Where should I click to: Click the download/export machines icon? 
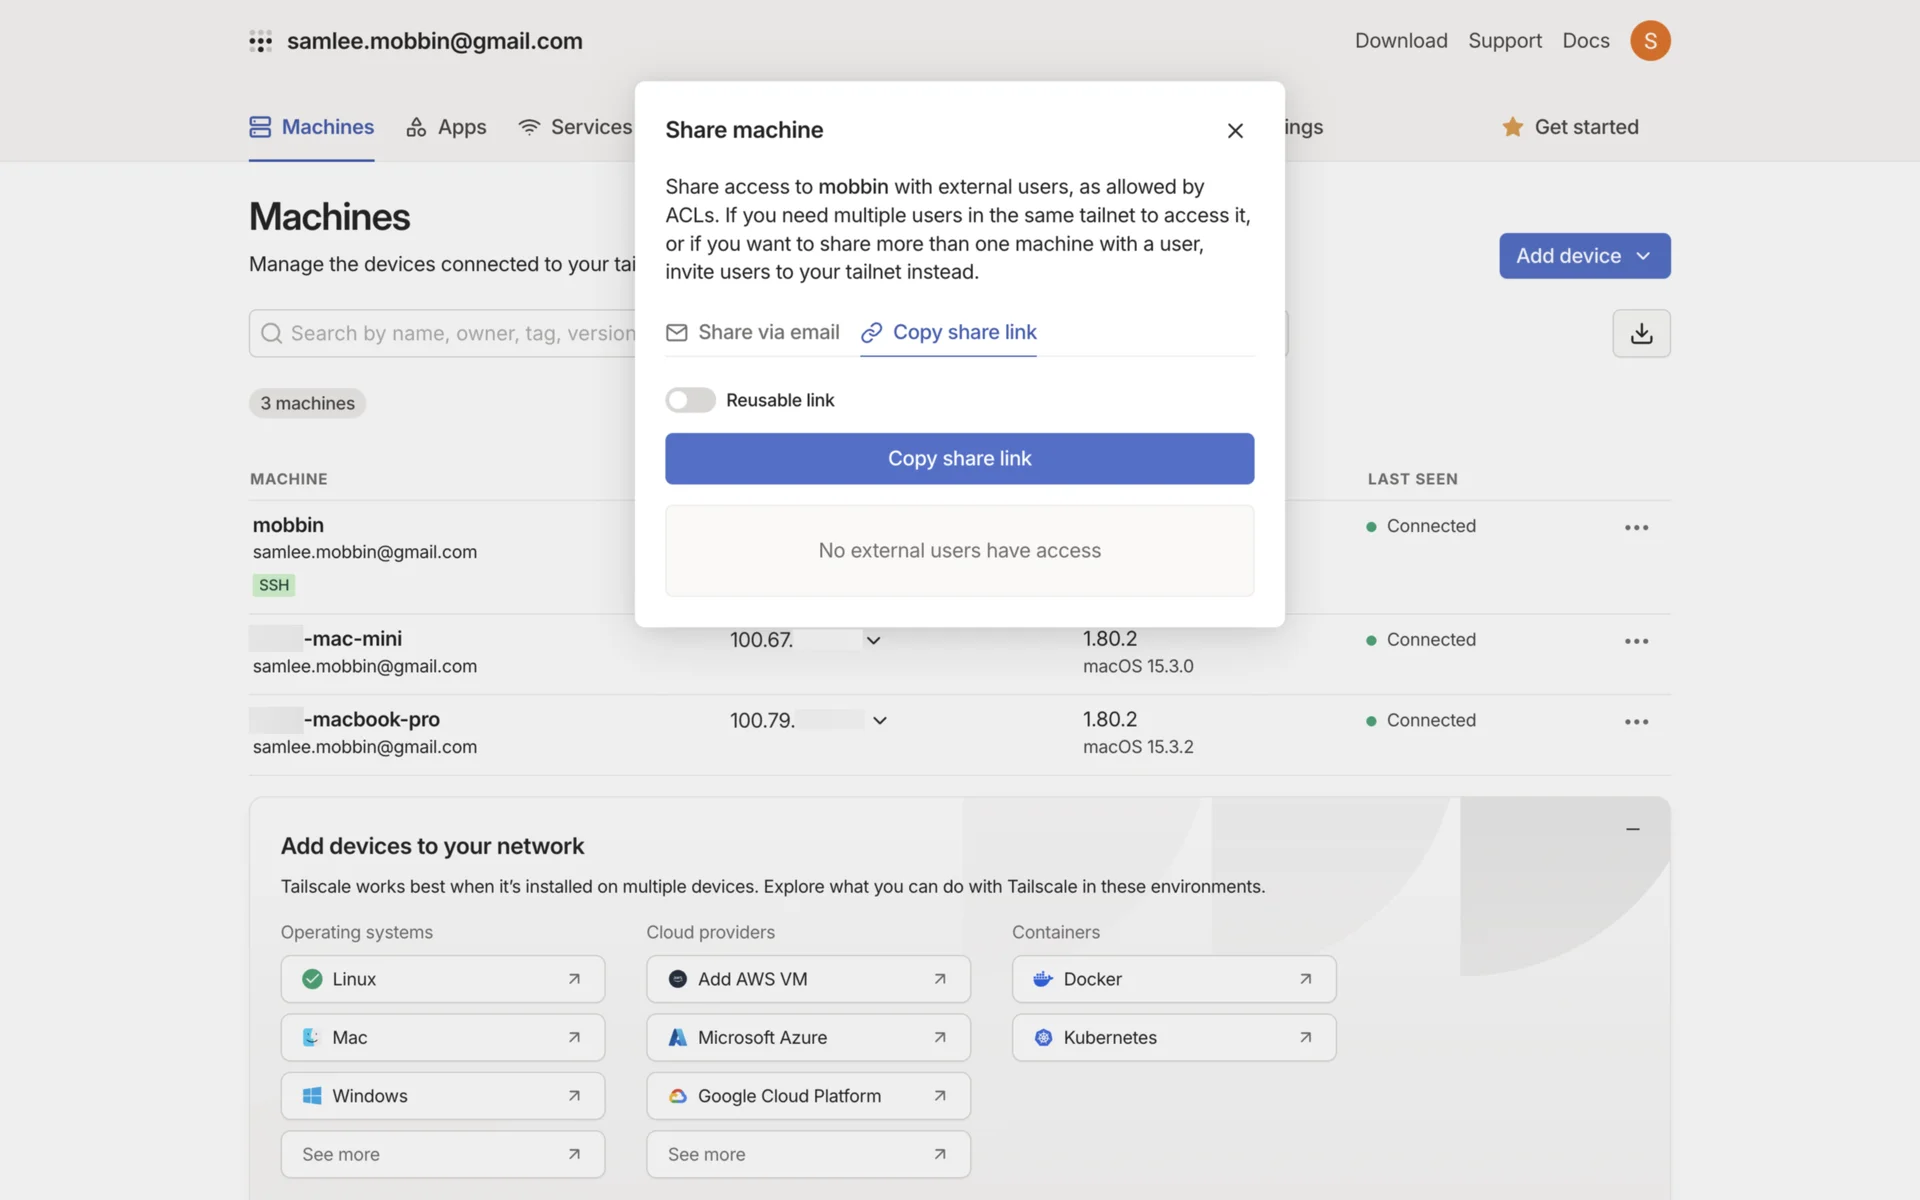[1641, 333]
